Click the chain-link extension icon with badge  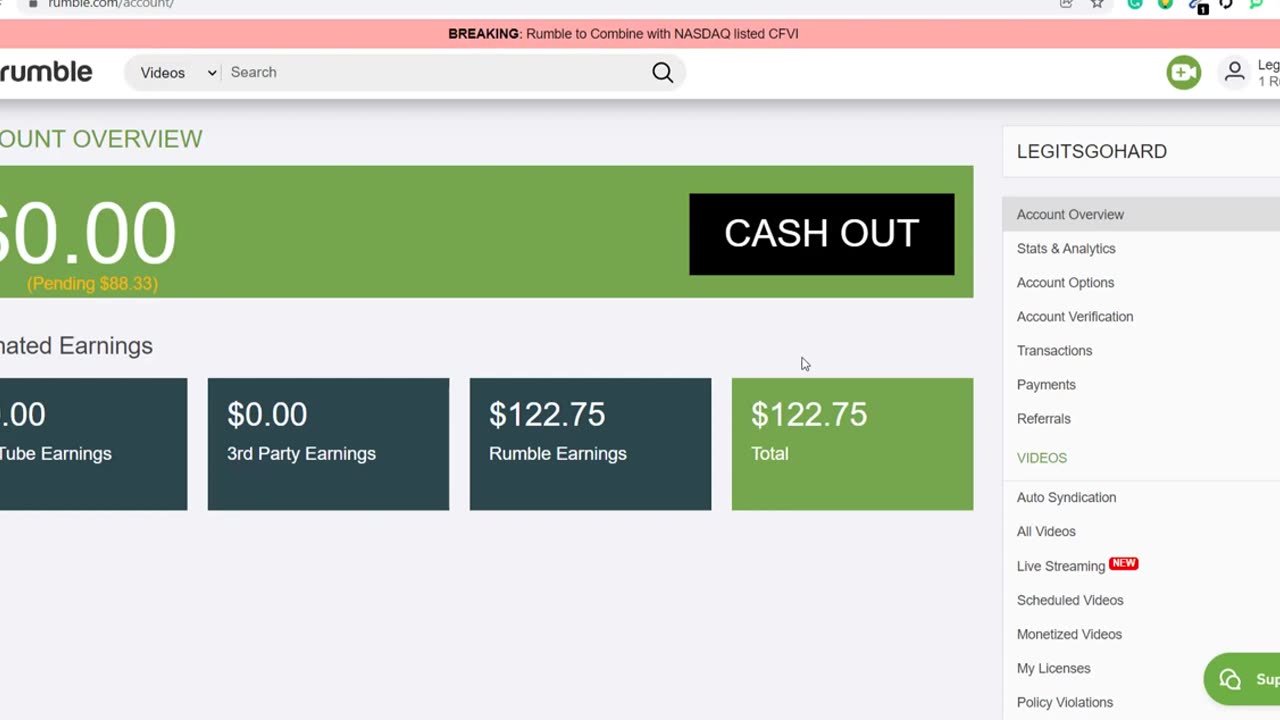point(1197,5)
